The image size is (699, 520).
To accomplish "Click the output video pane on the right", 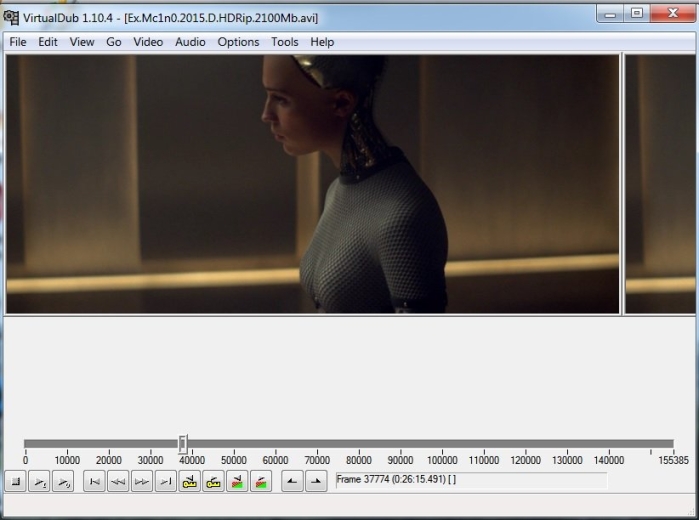I will click(x=660, y=184).
